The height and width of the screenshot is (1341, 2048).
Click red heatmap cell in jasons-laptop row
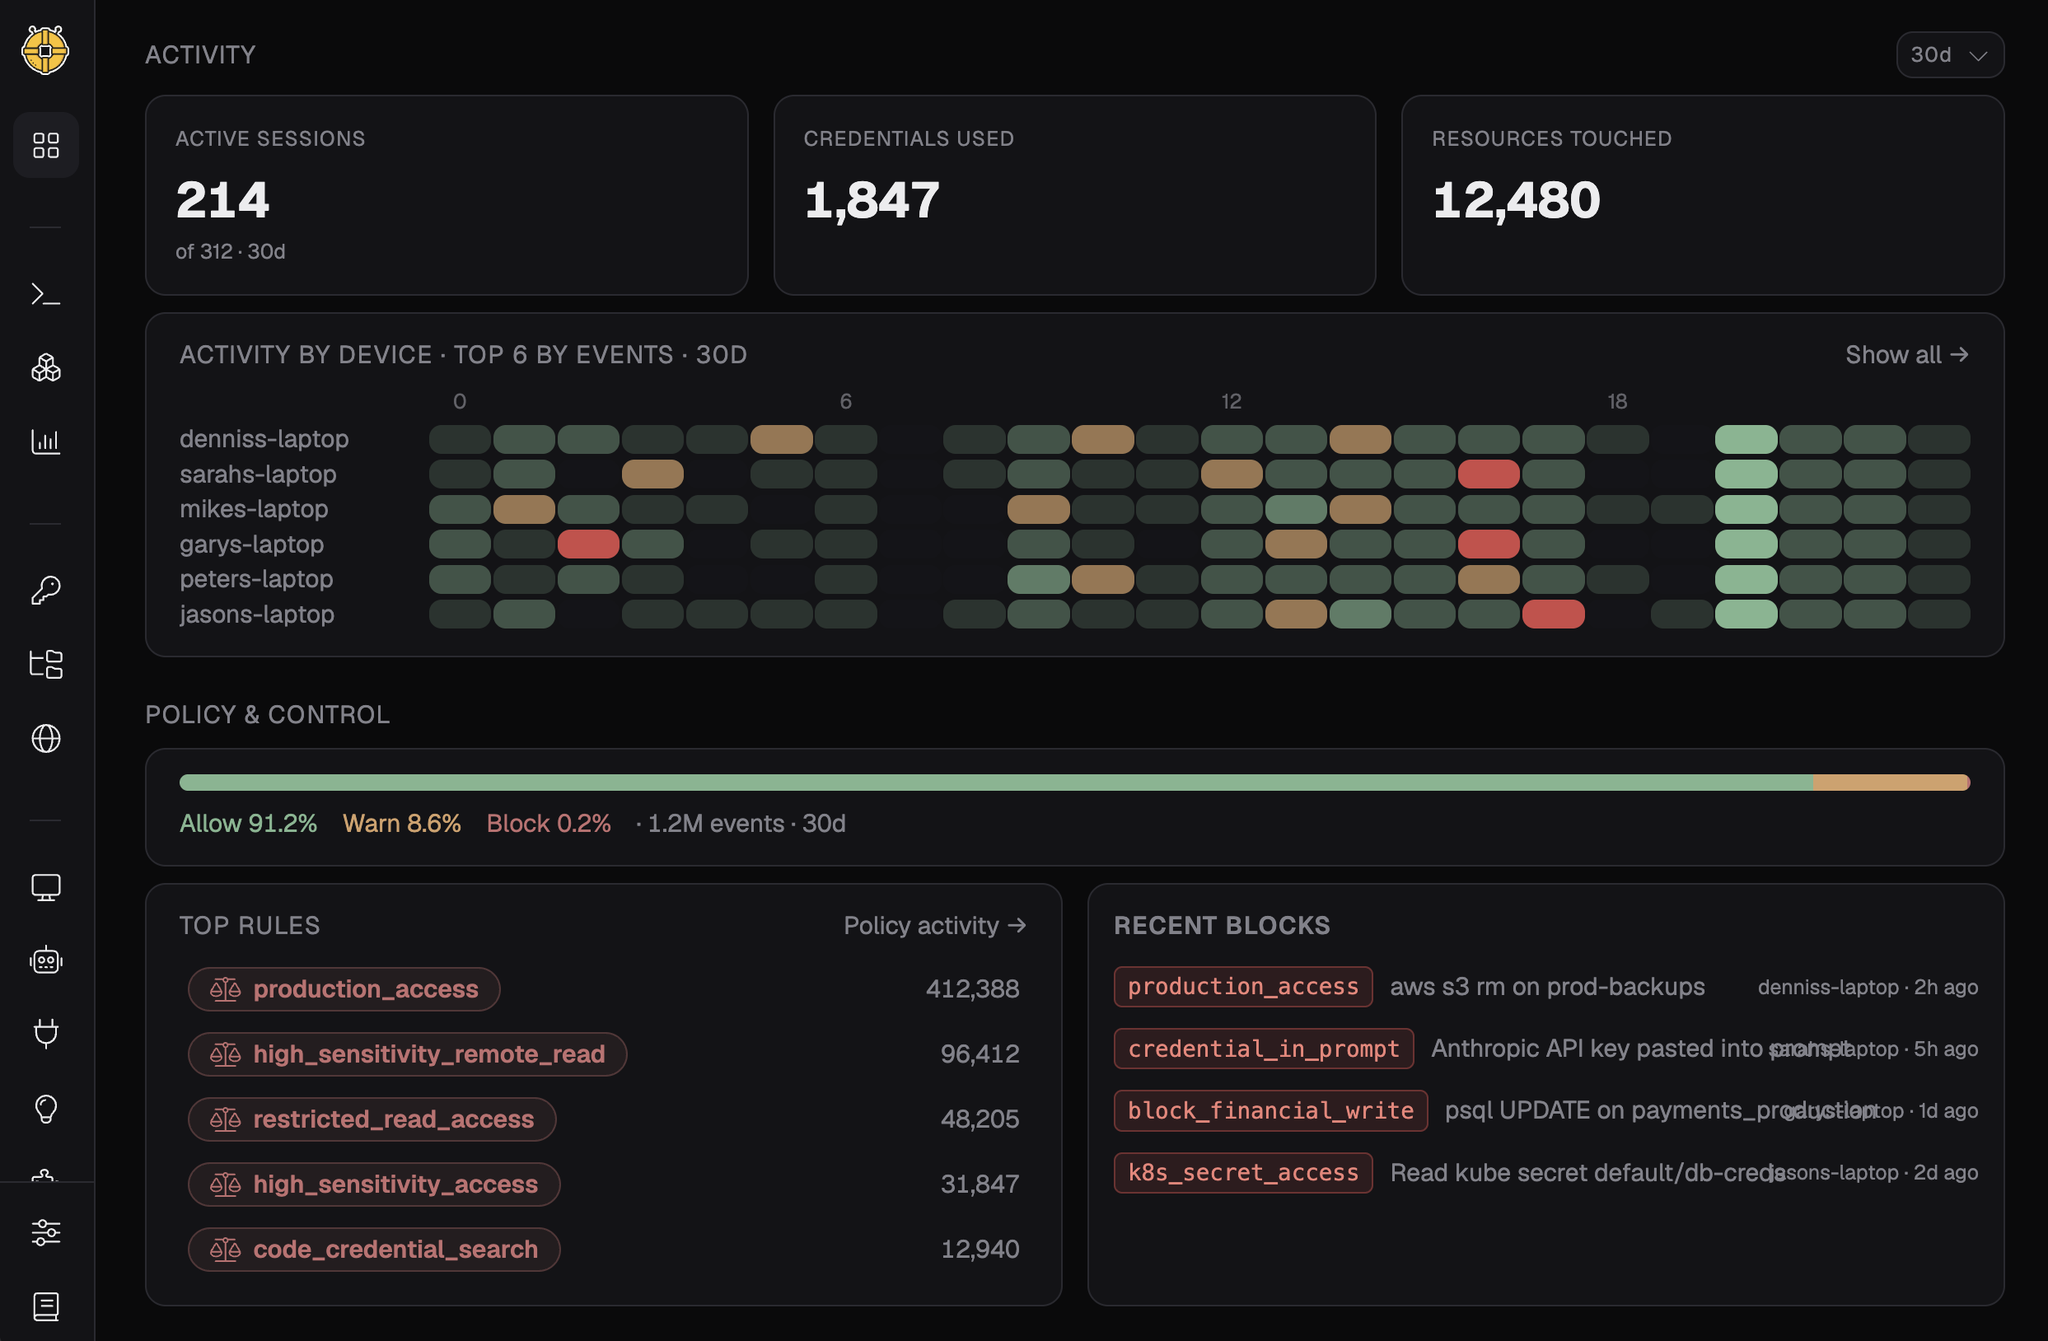(1553, 614)
